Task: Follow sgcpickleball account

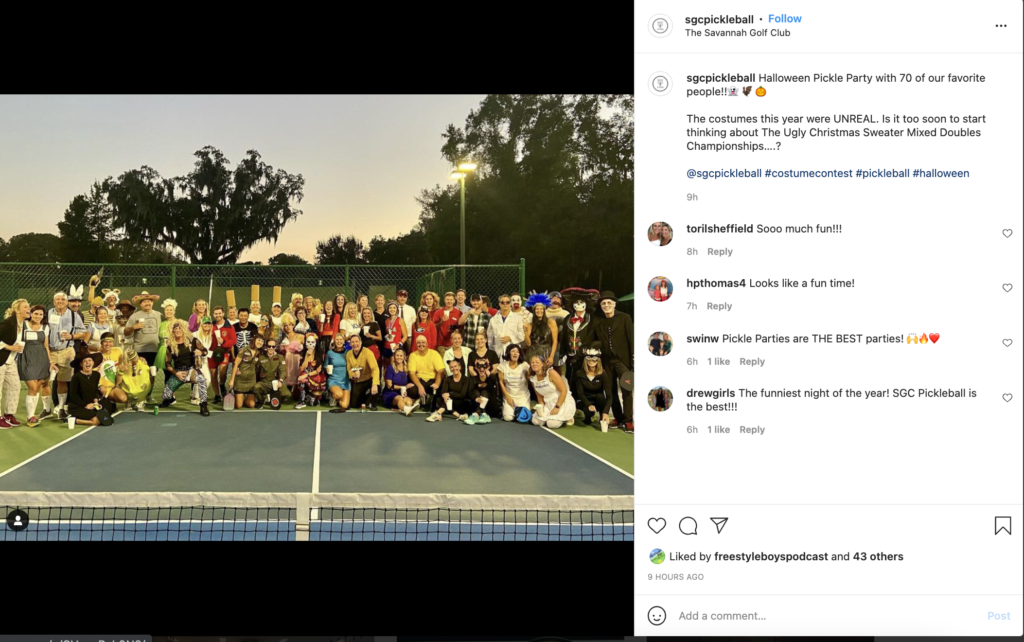Action: click(x=784, y=19)
